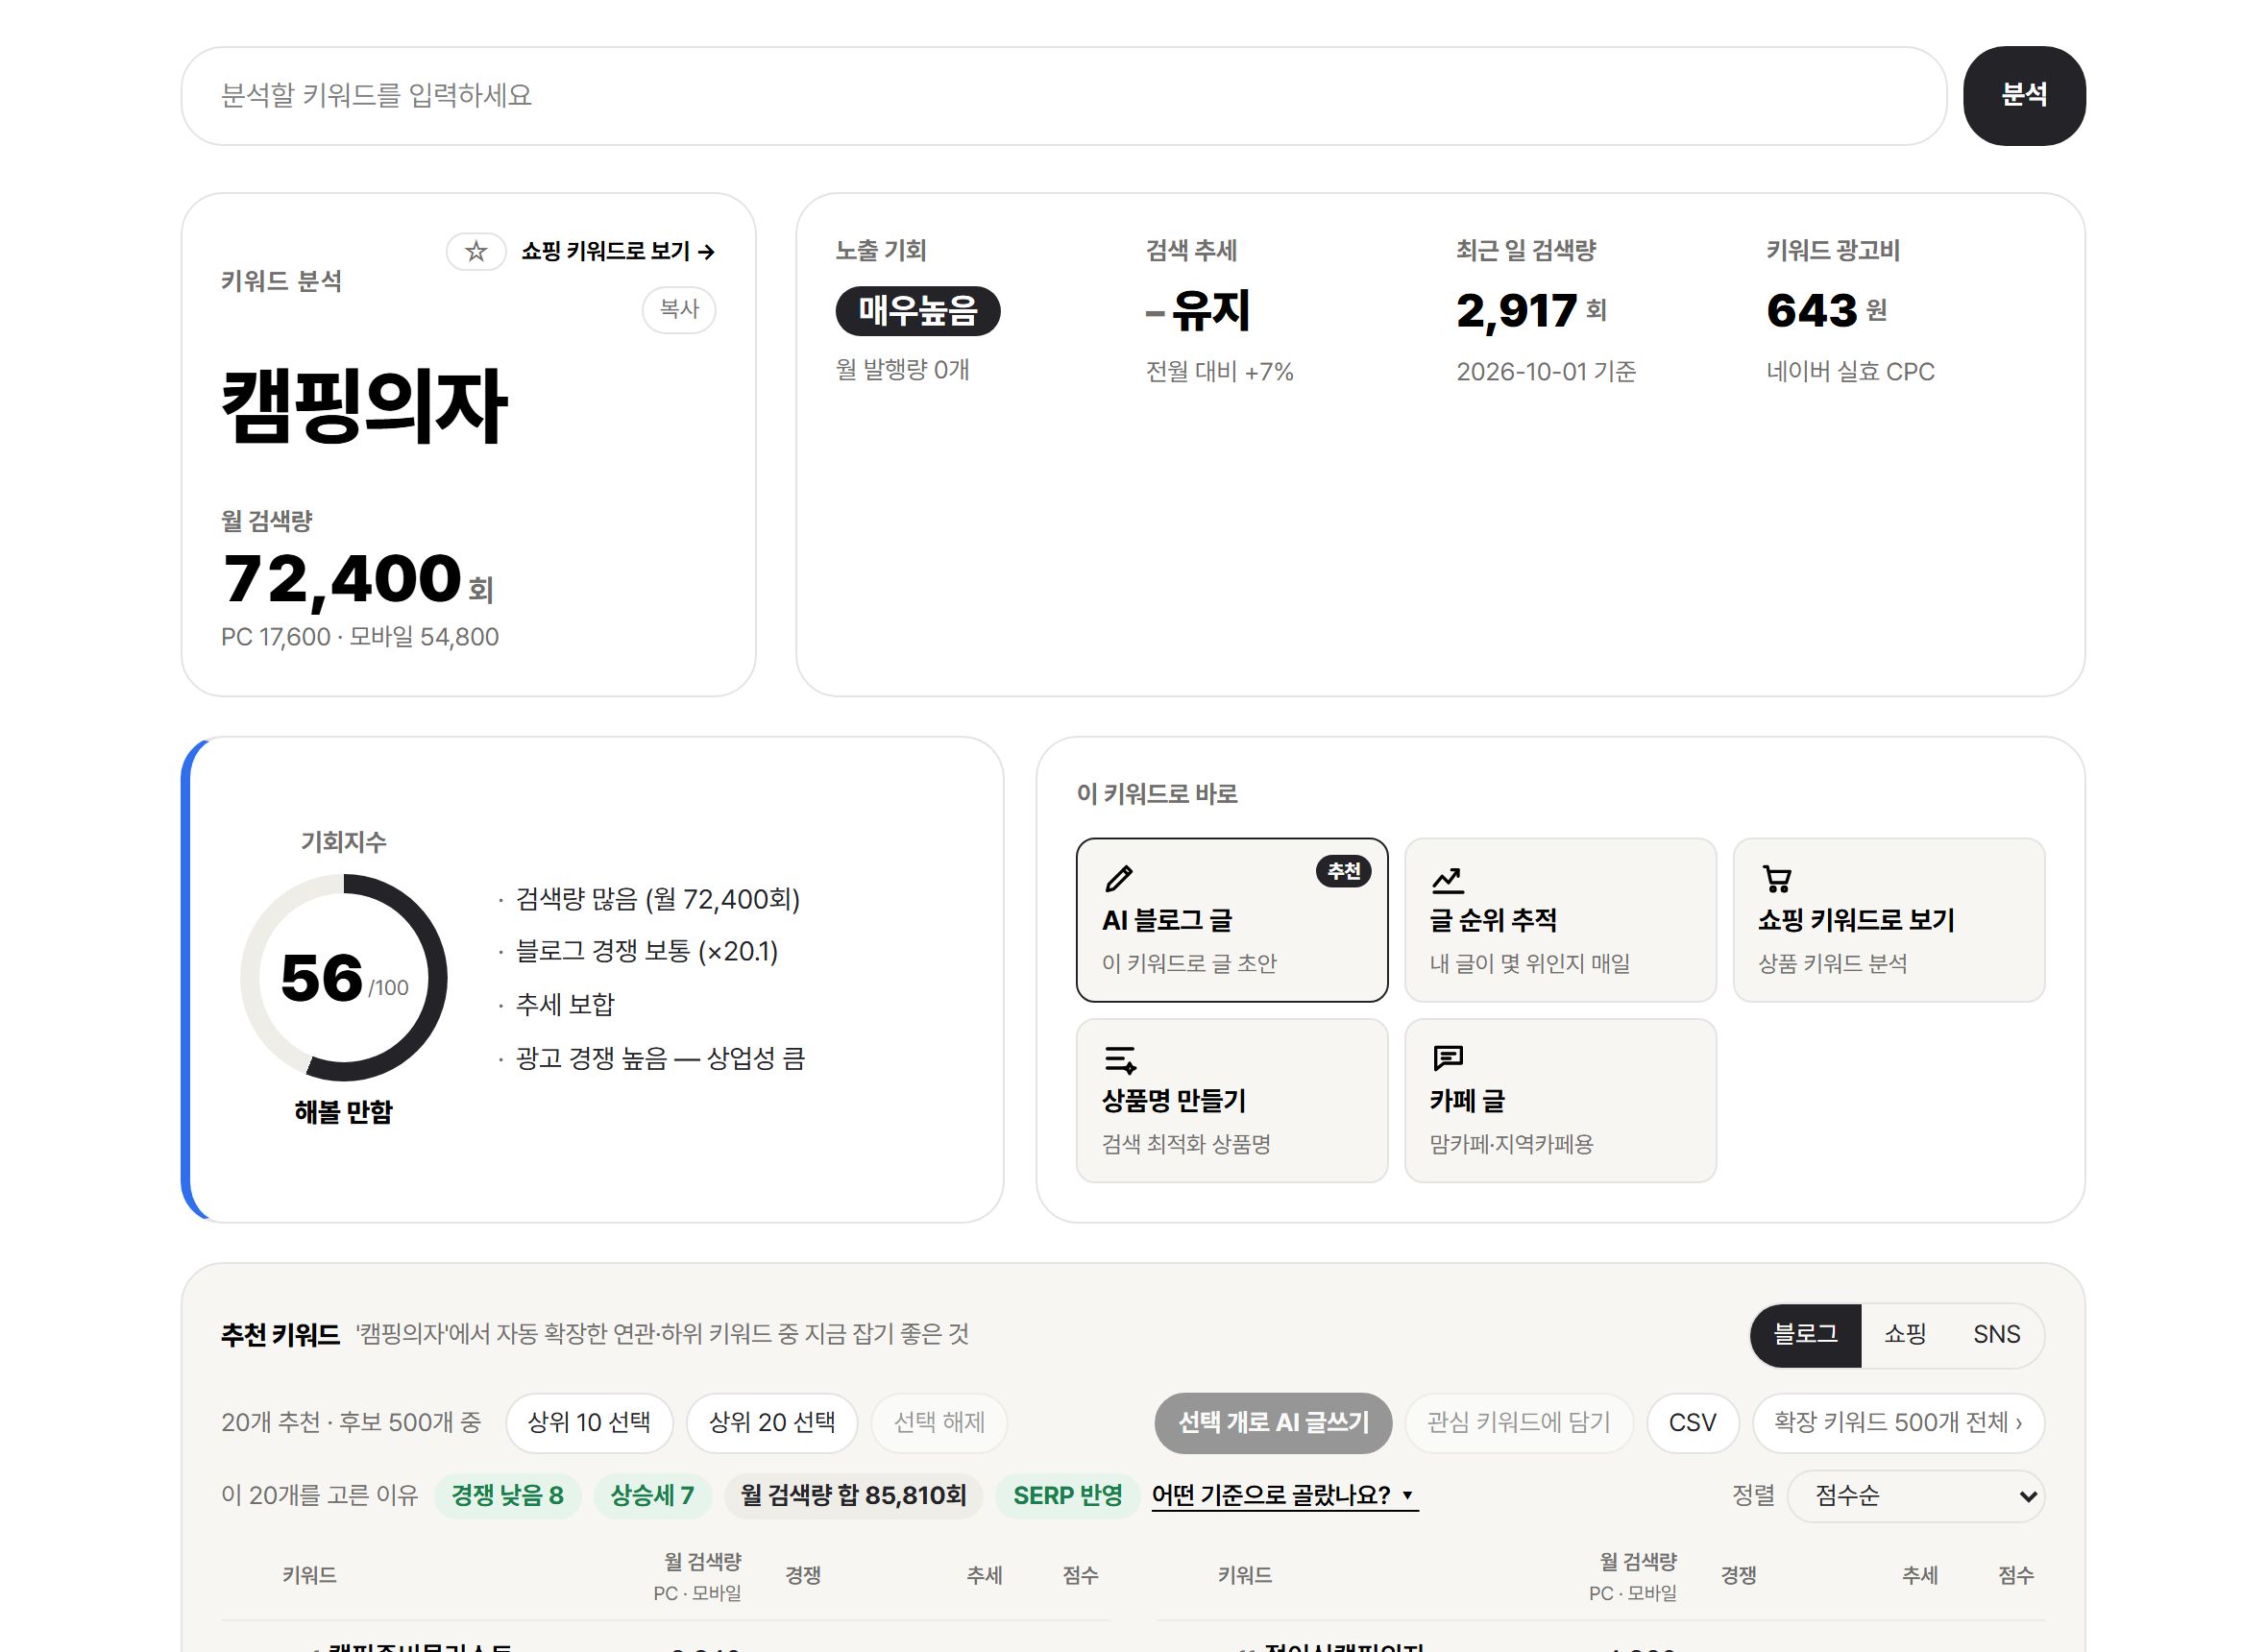Click the 643 원 ad cost value
This screenshot has height=1652, width=2267.
point(1826,311)
